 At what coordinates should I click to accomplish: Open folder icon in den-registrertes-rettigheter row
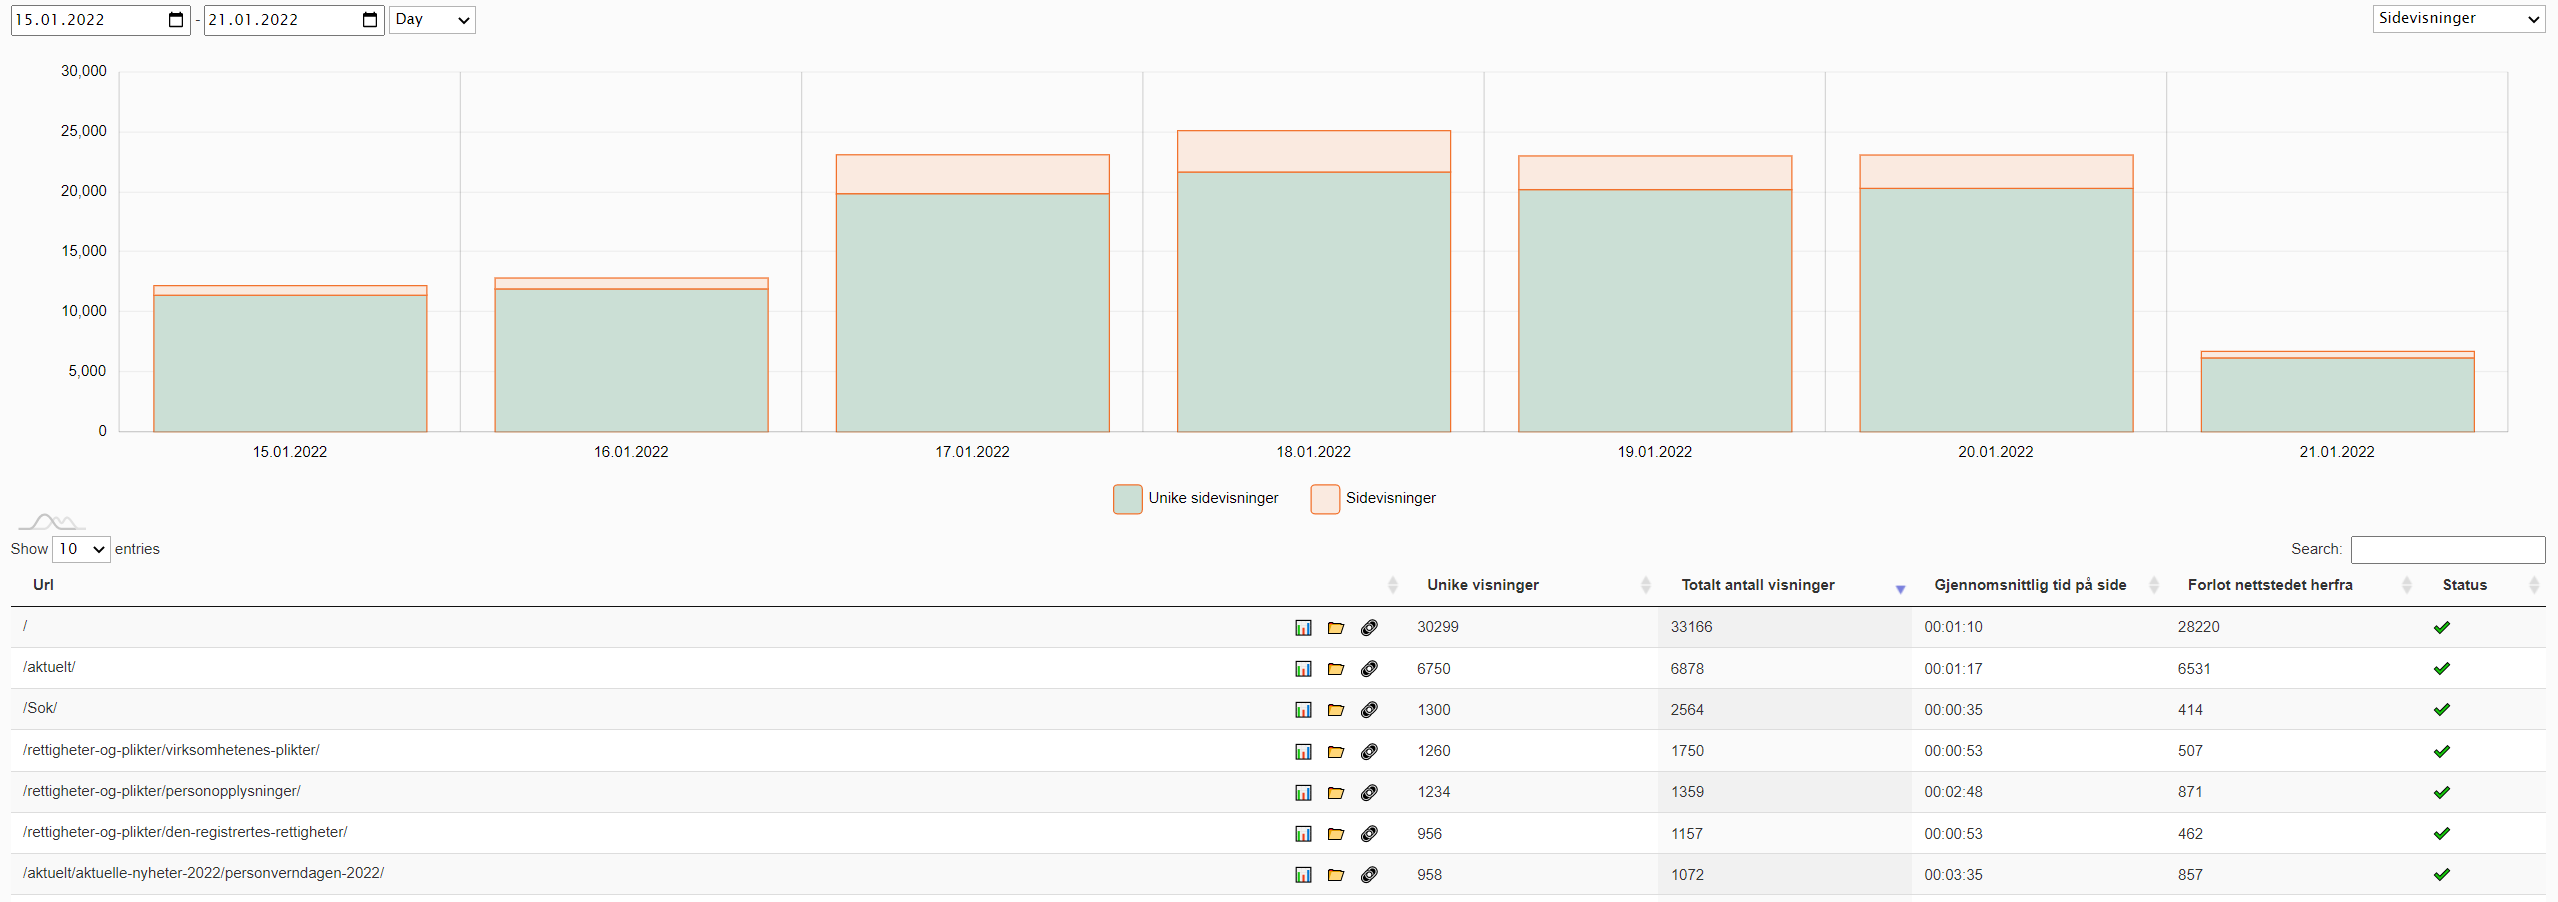tap(1336, 834)
